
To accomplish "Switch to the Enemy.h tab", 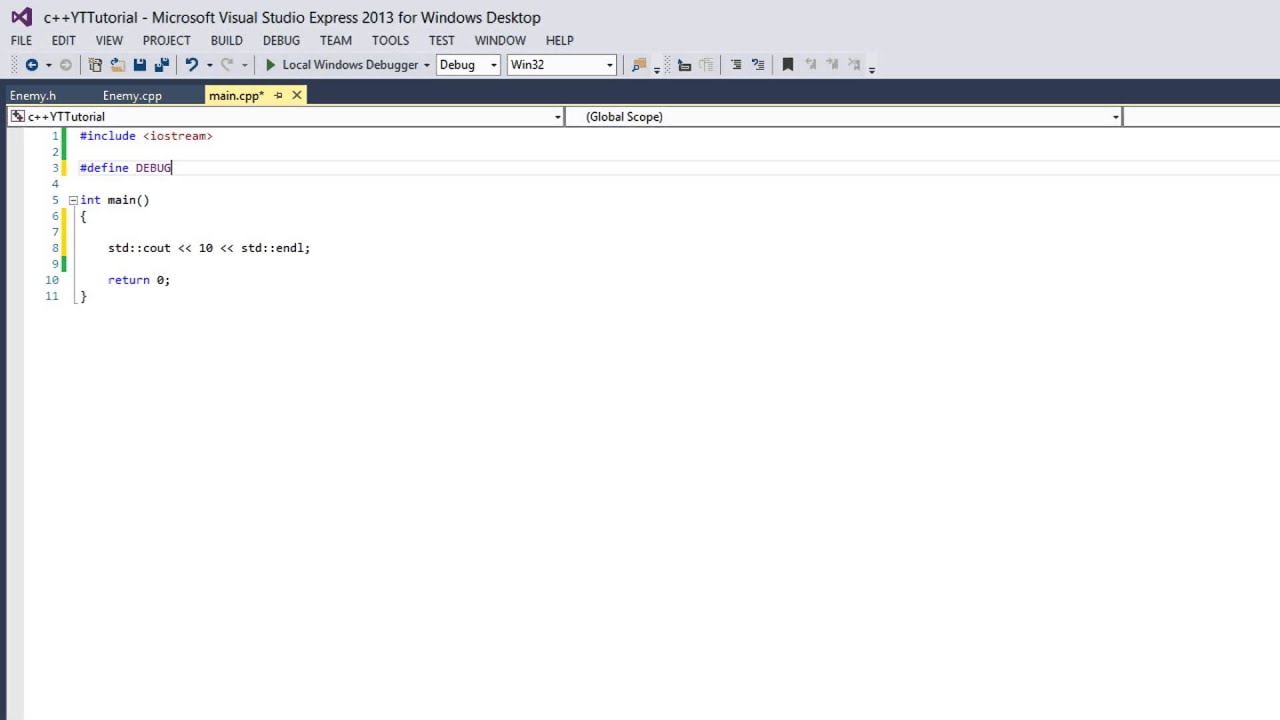I will tap(33, 96).
